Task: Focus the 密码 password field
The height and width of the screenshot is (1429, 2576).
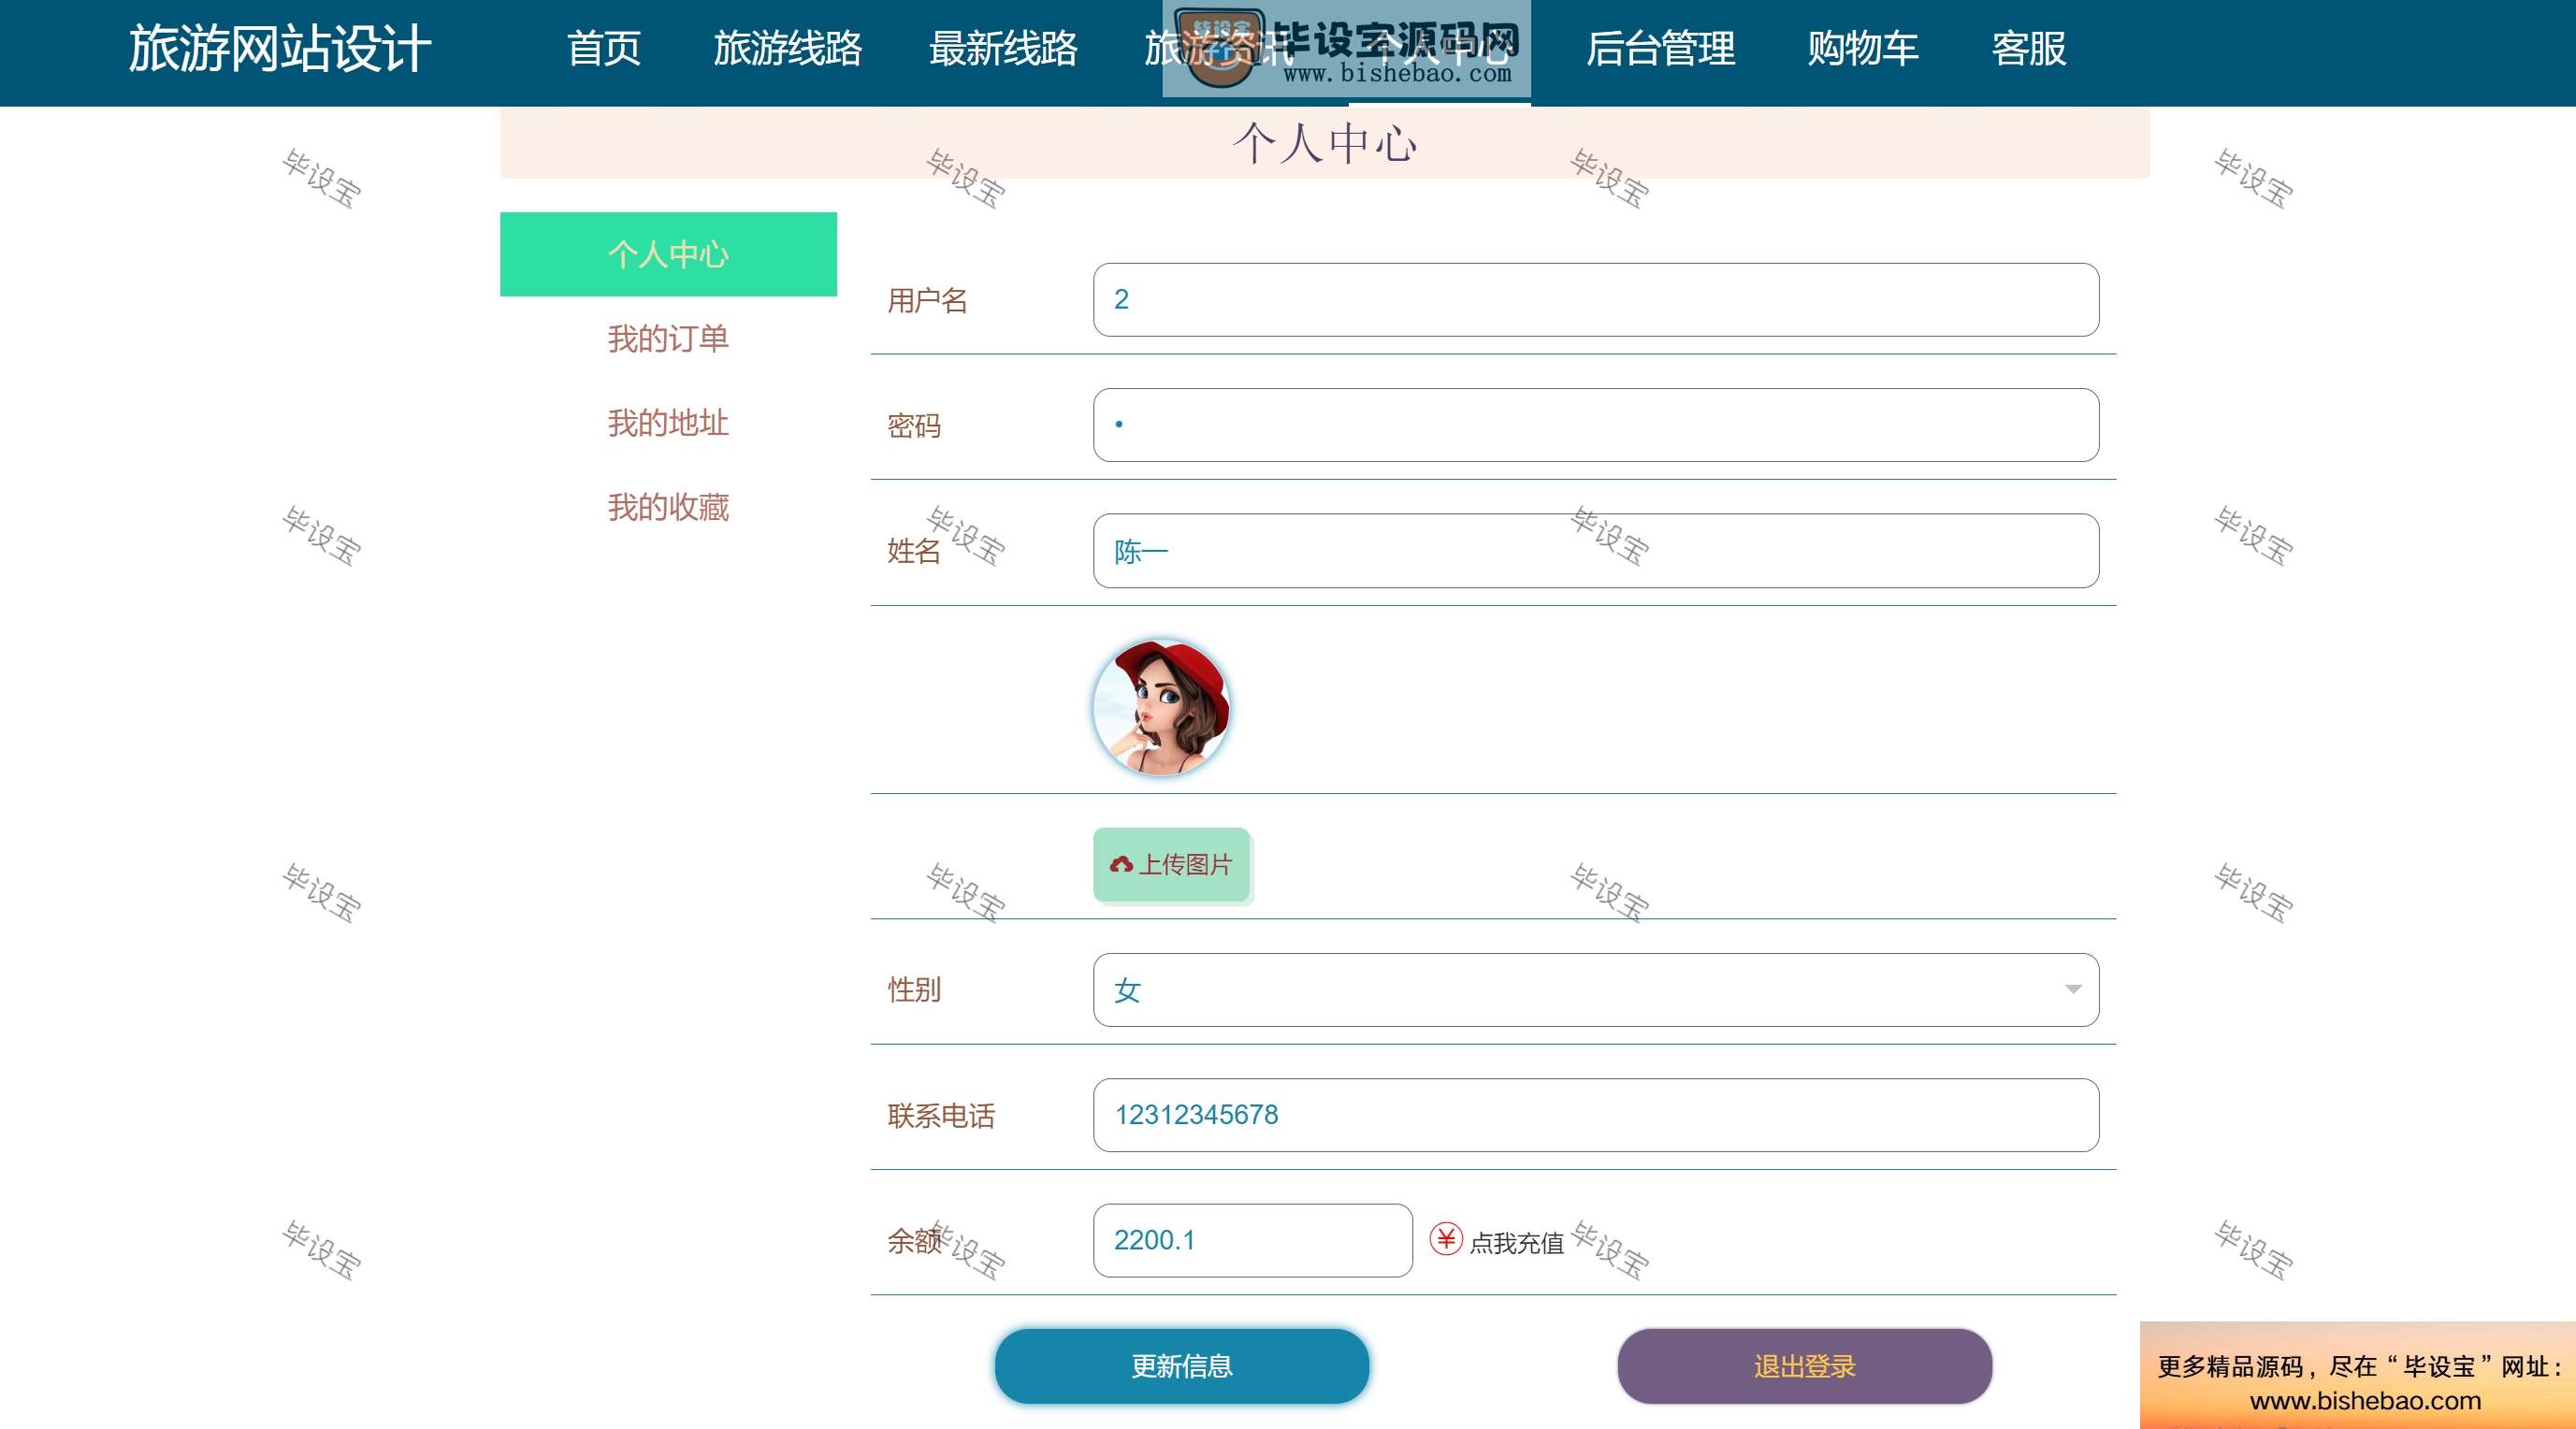Action: click(x=1596, y=424)
